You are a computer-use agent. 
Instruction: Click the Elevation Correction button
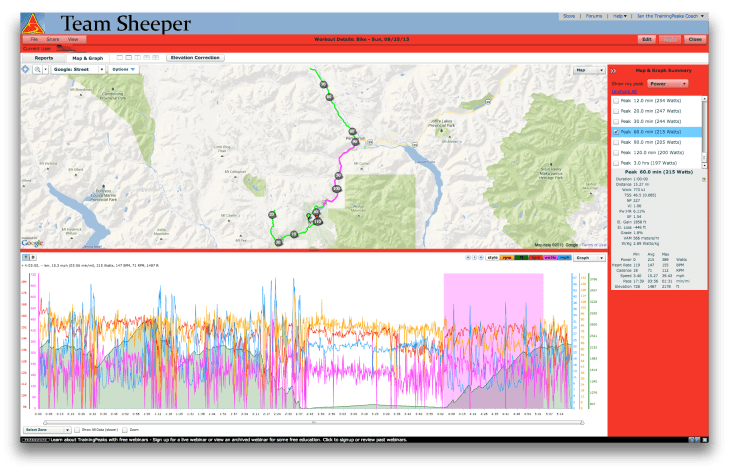point(195,58)
